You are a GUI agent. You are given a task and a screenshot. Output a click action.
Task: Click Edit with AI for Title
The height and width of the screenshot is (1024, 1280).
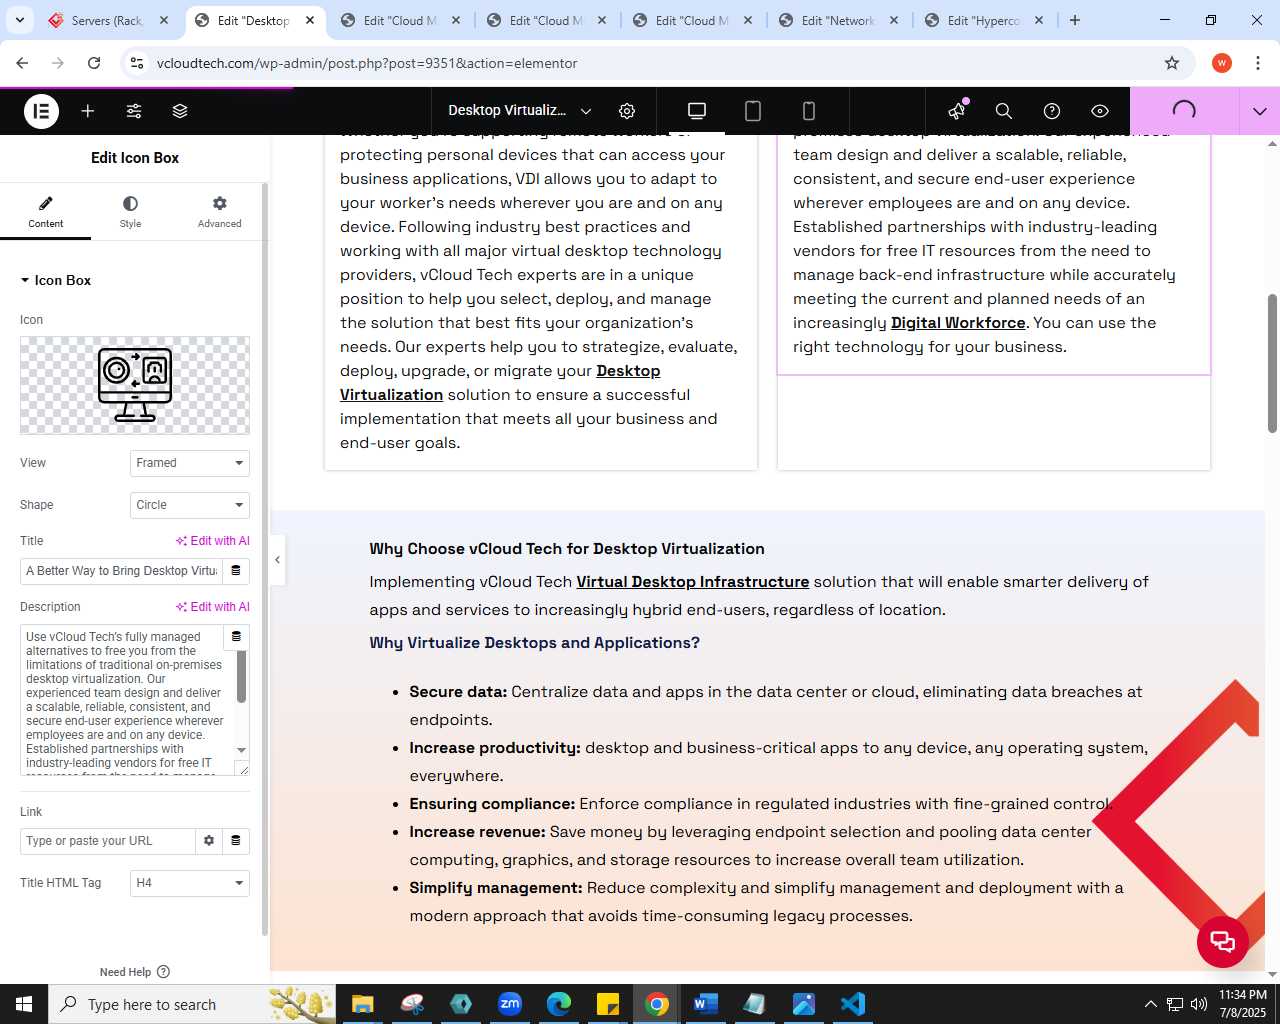213,541
